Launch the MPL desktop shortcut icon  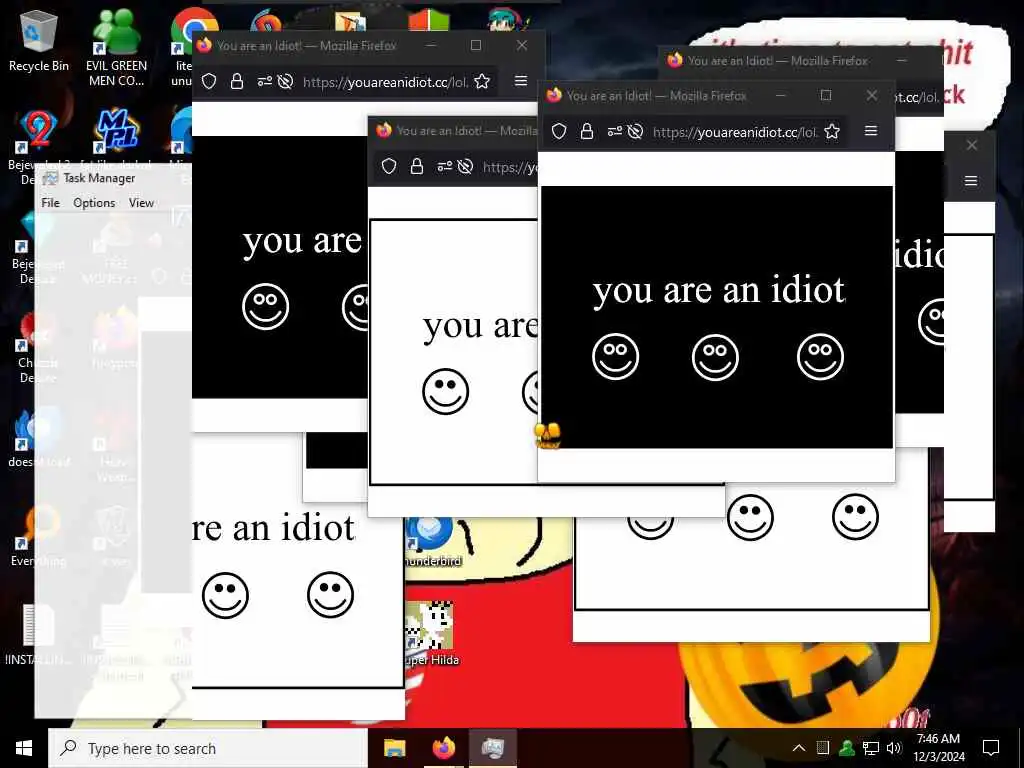[116, 131]
